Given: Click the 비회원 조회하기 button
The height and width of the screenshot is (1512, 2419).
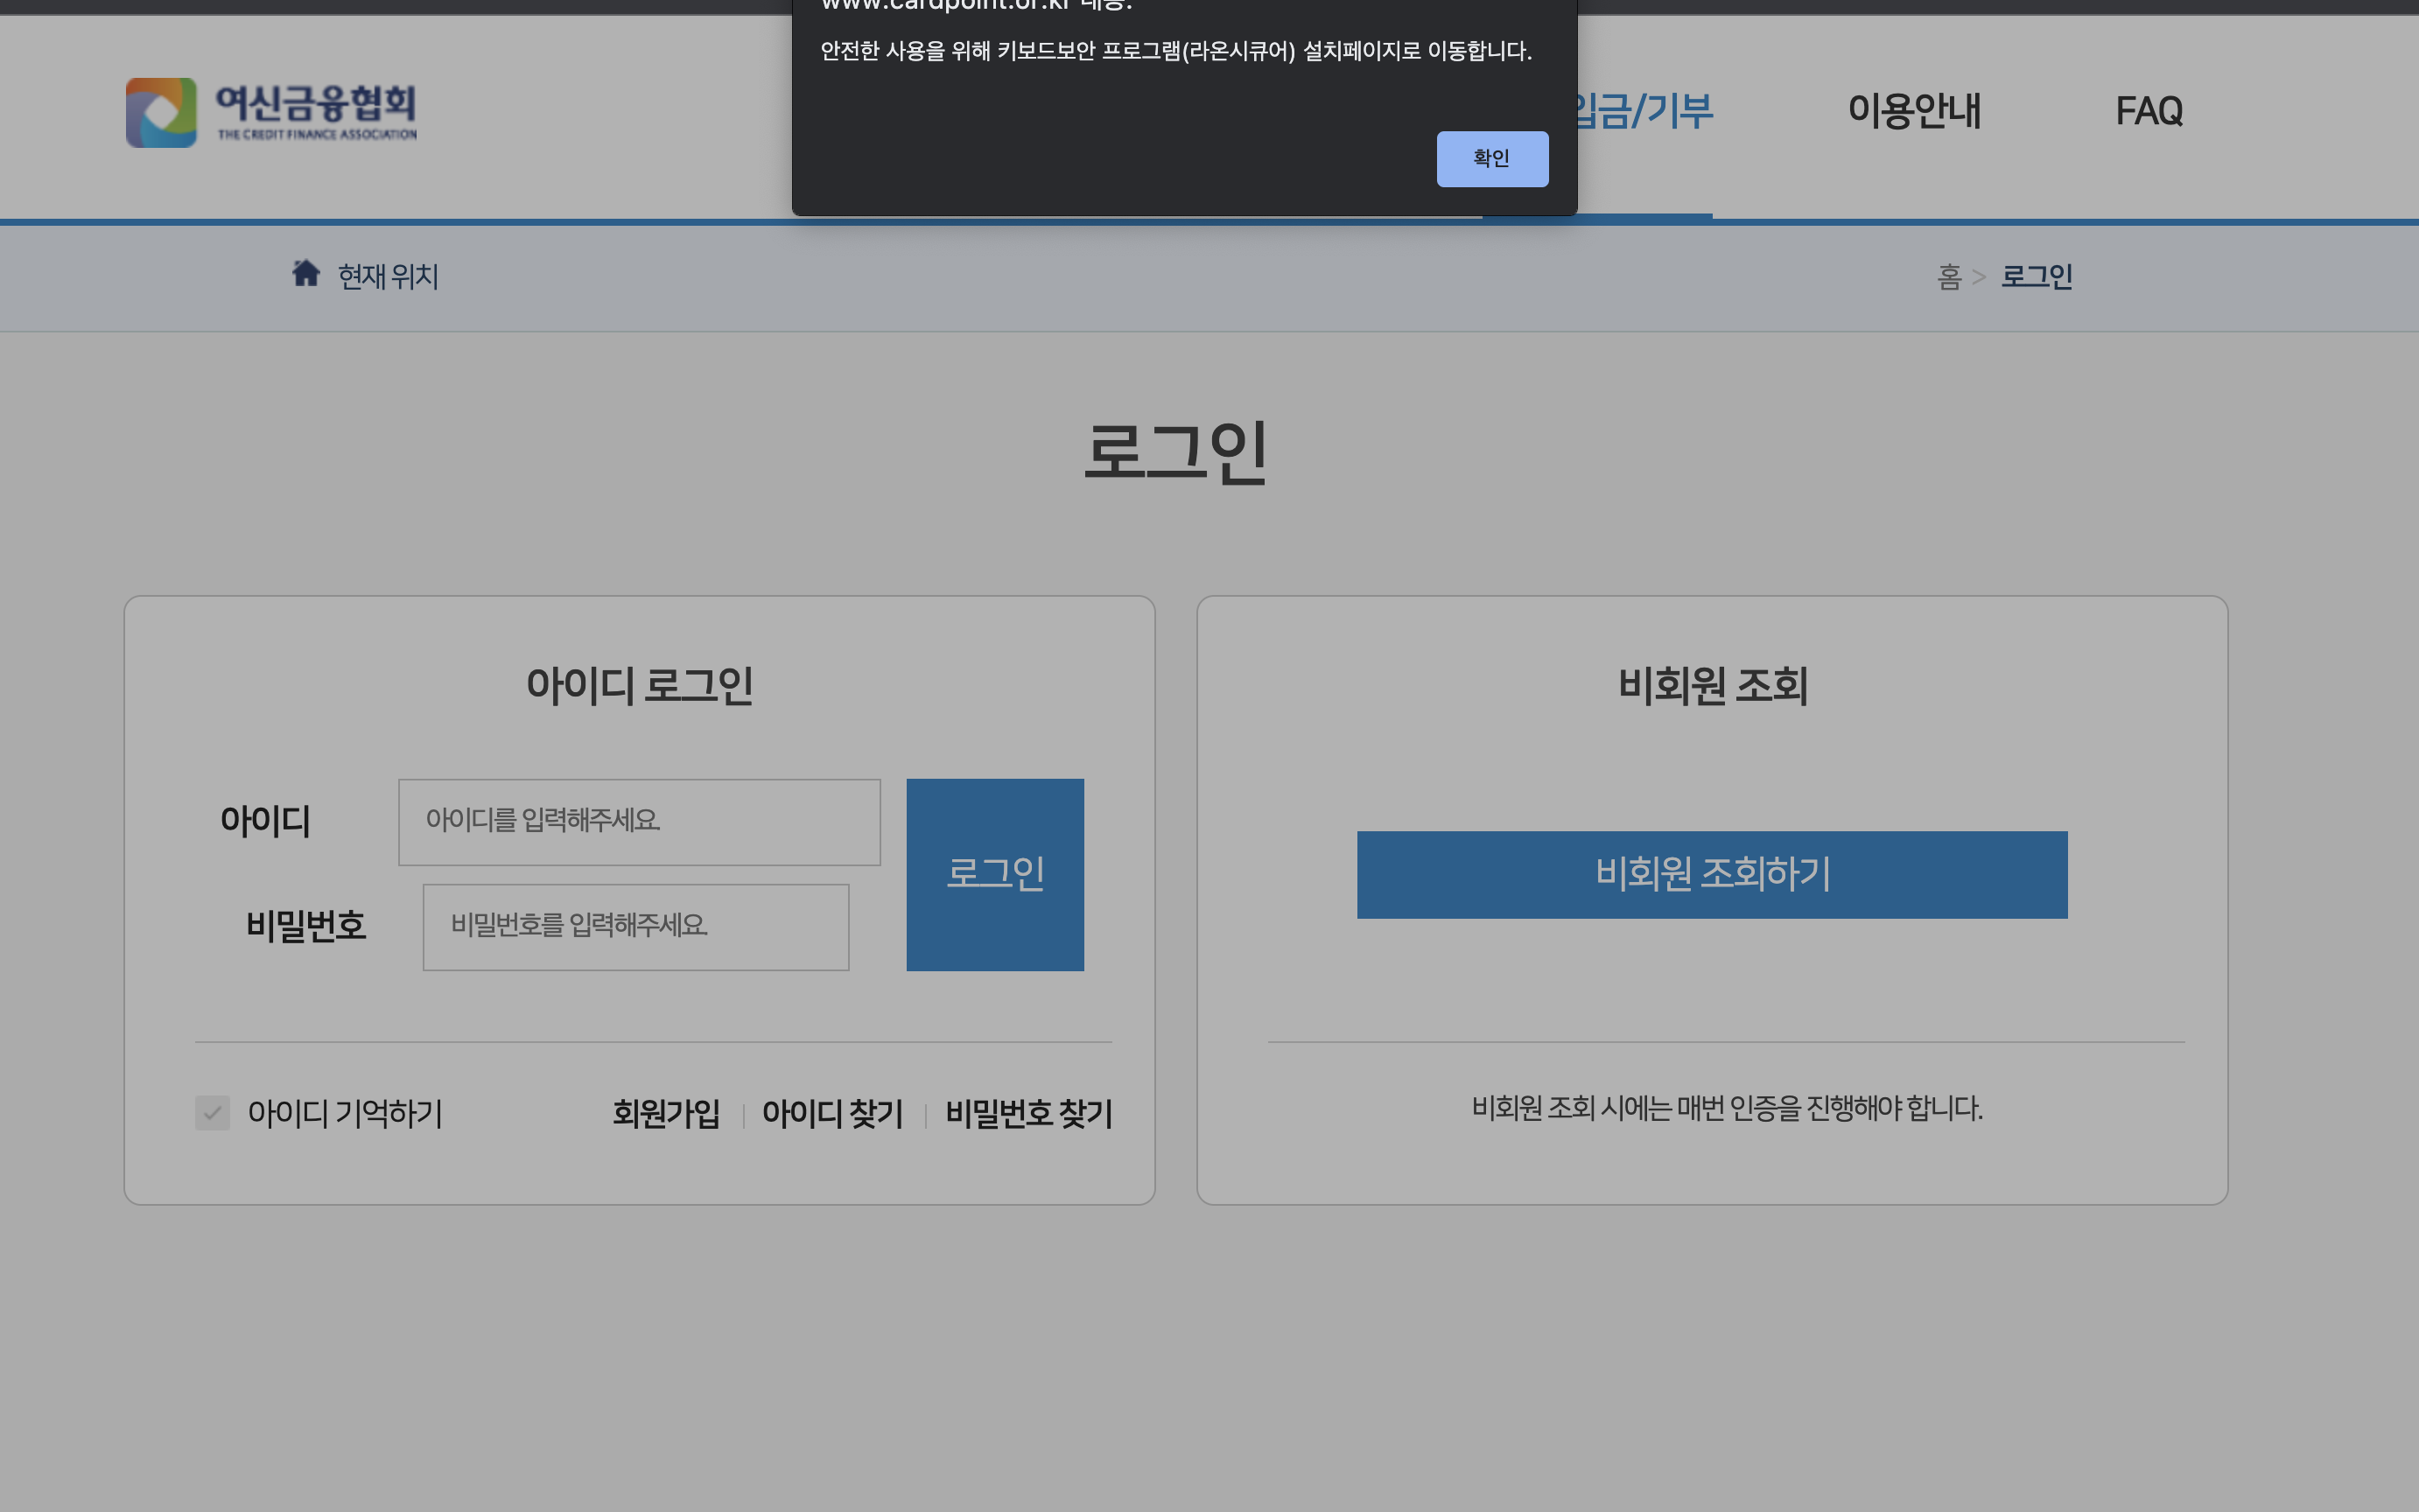Looking at the screenshot, I should pyautogui.click(x=1711, y=874).
